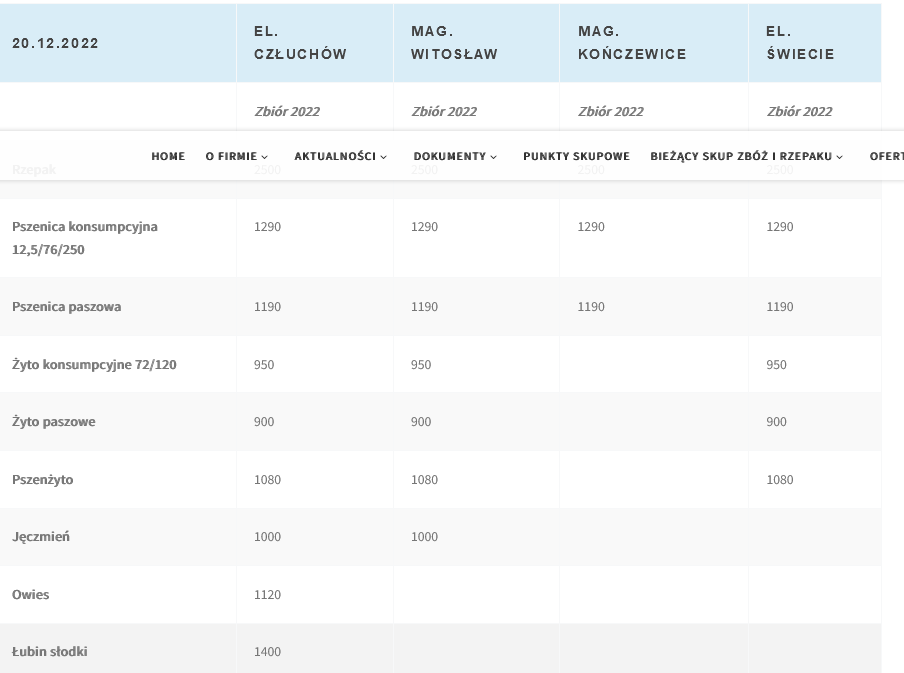This screenshot has width=904, height=673.
Task: Click the MAG. KOŃCZEWICE column header
Action: click(x=632, y=43)
